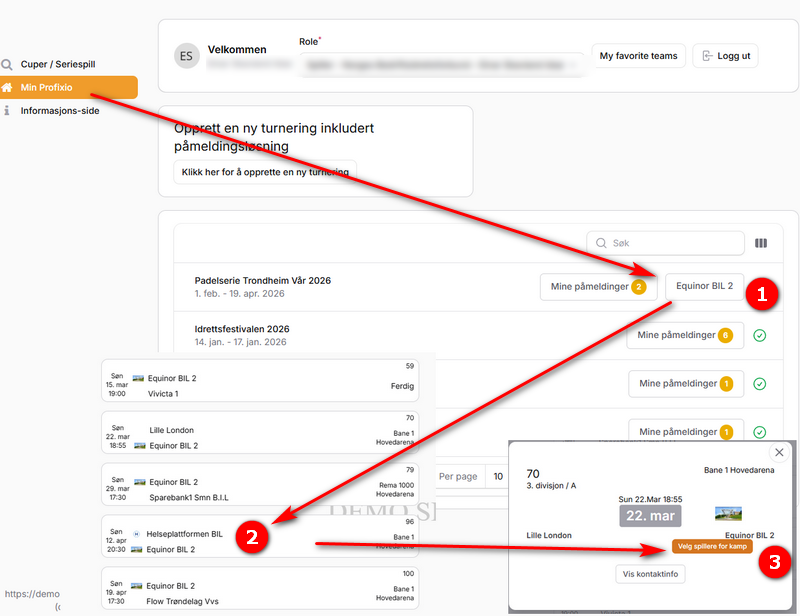Focus the Søk search field
Viewport: 800px width, 616px height.
pos(665,243)
